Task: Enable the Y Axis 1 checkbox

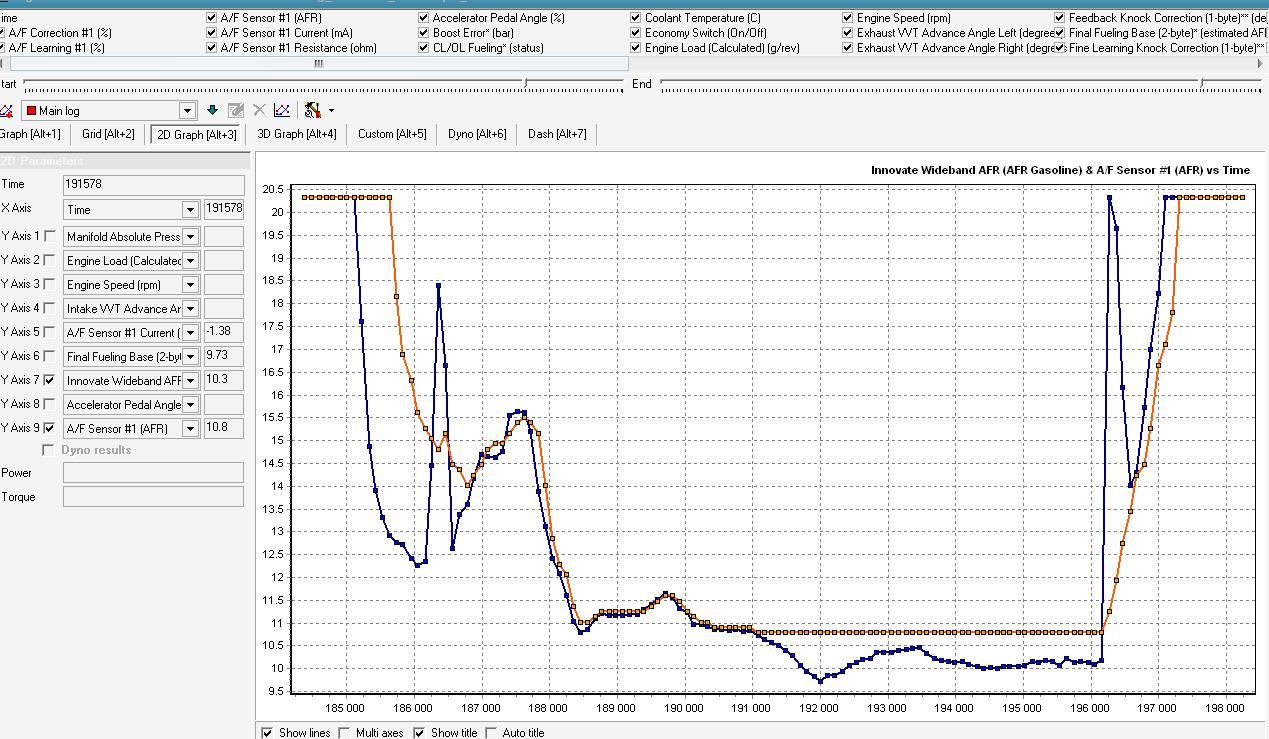Action: [50, 236]
